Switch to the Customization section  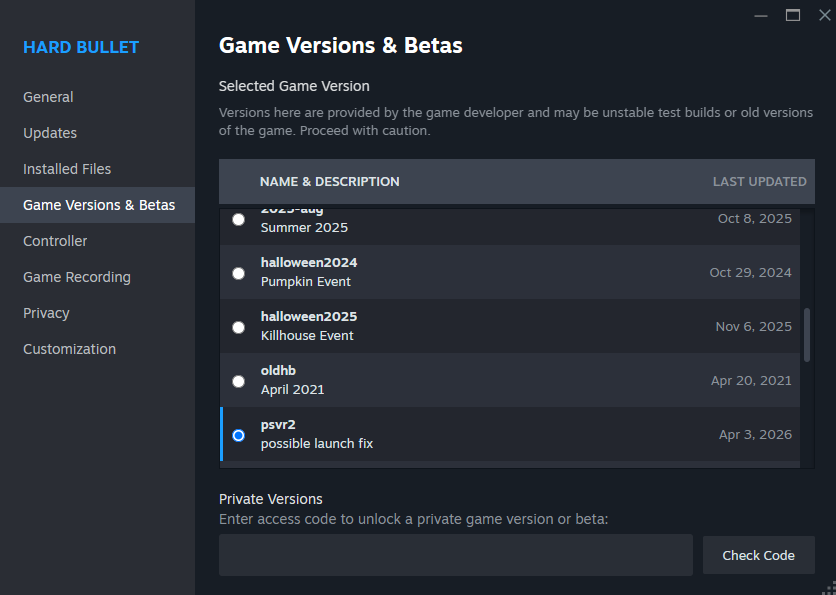(x=69, y=349)
